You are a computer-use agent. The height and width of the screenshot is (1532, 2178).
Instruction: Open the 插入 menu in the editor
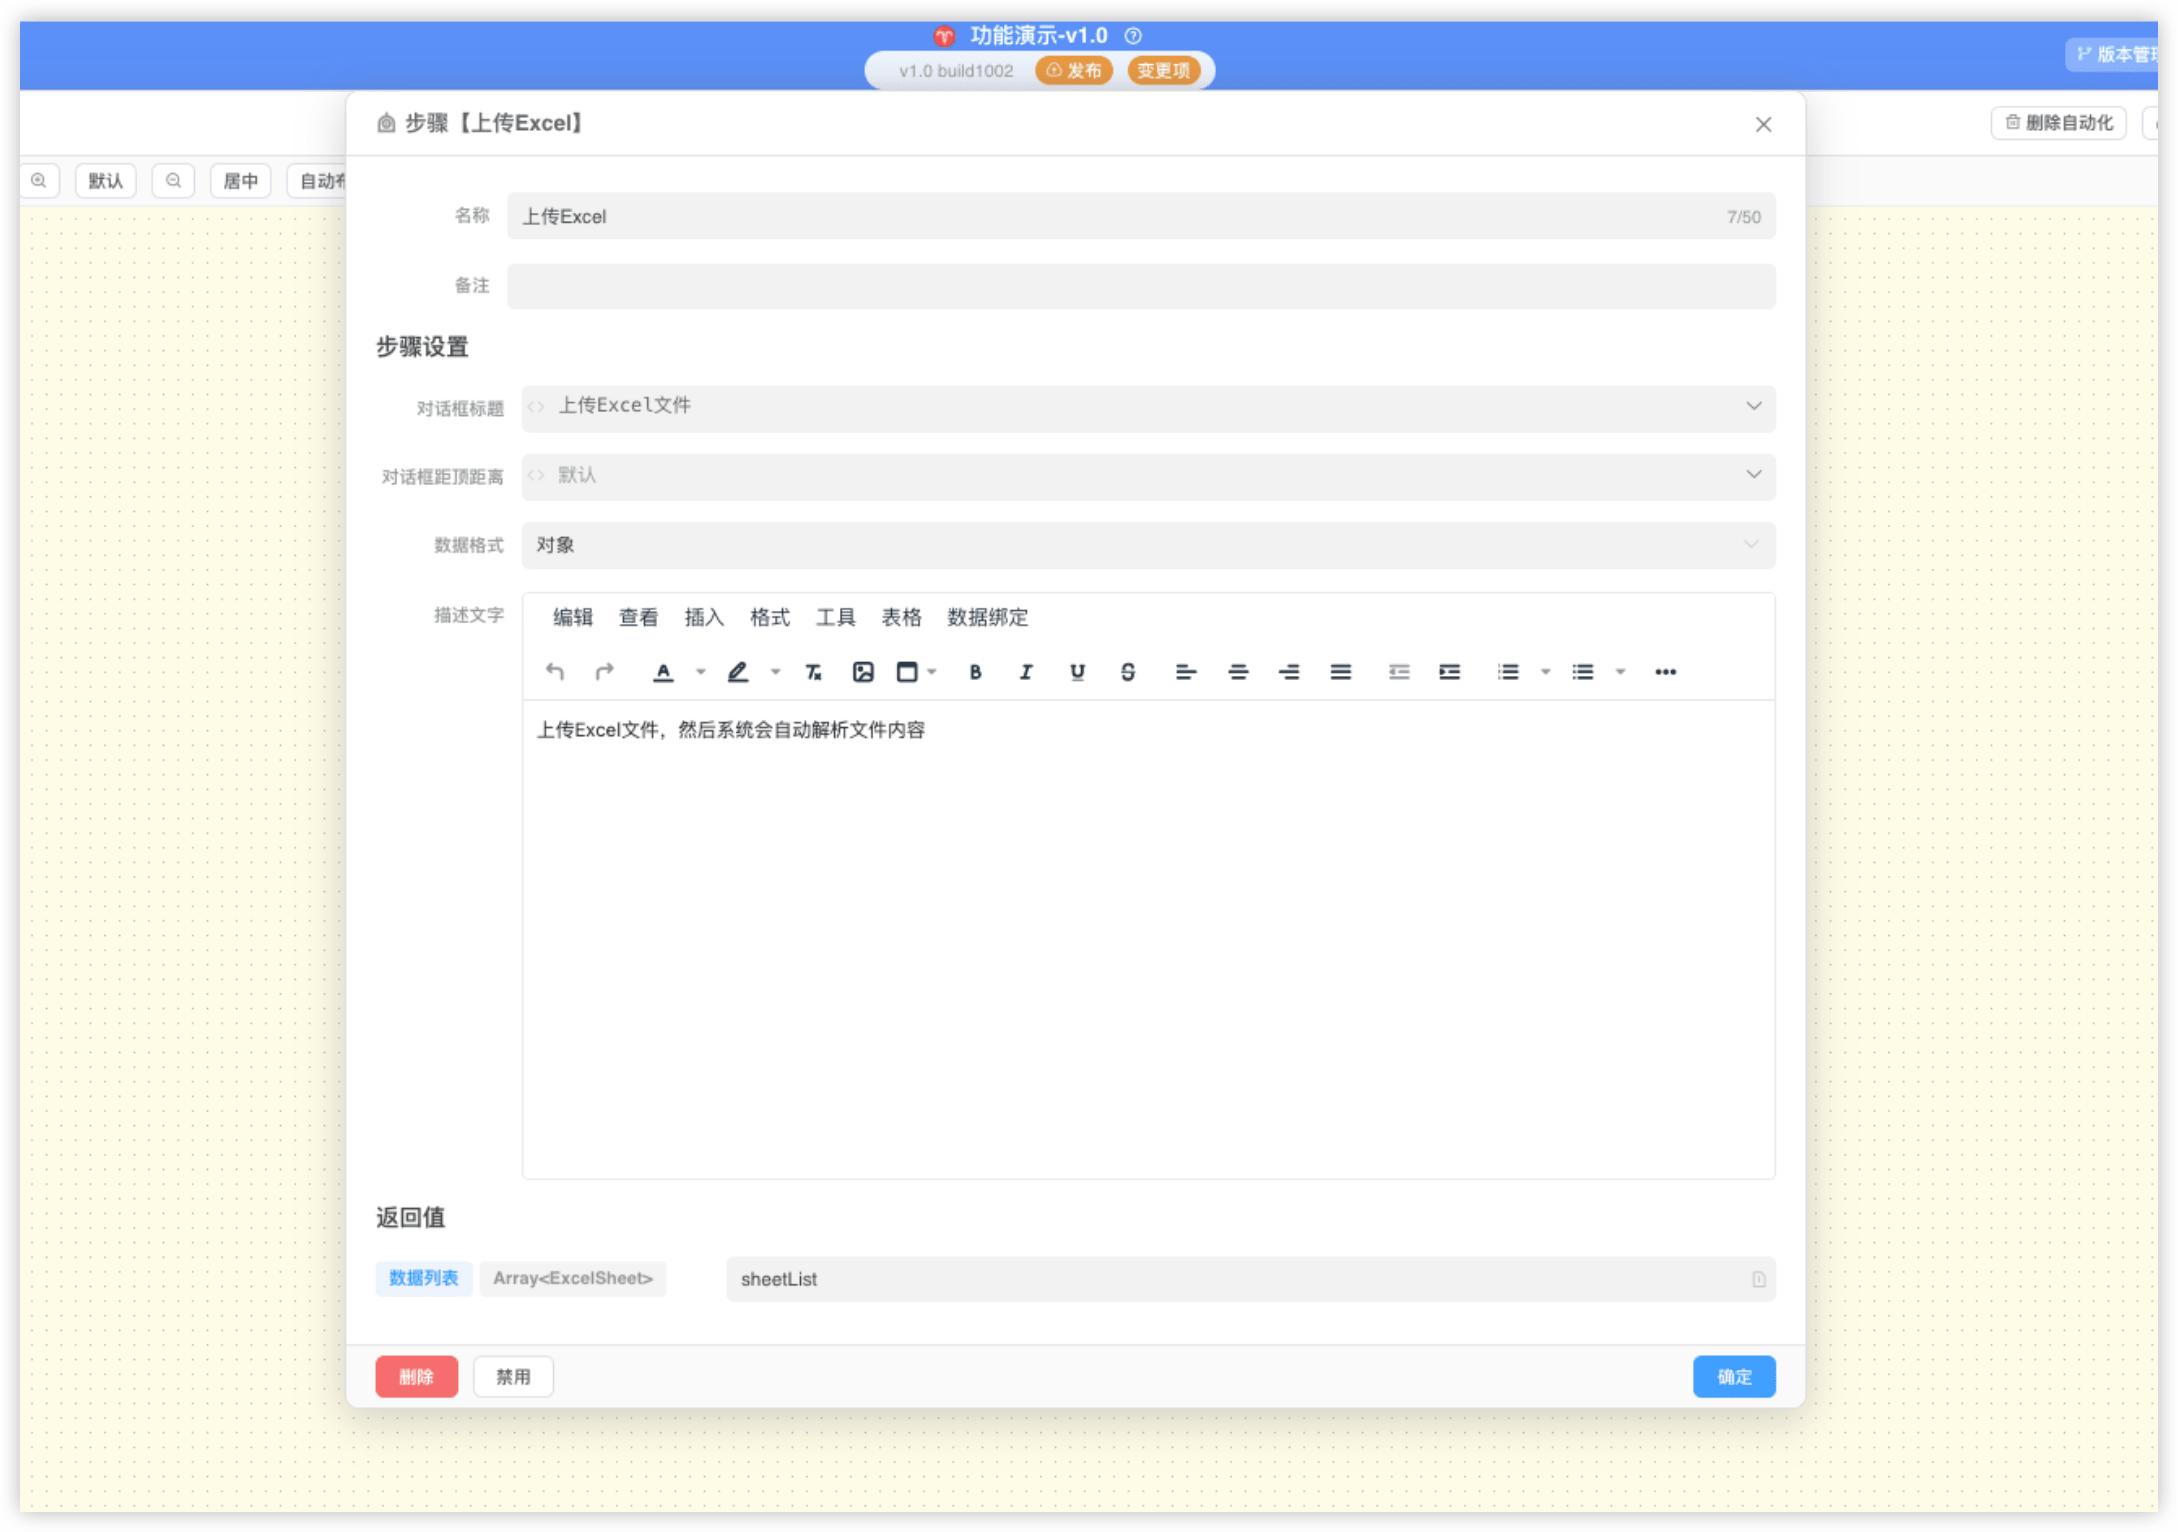click(703, 617)
